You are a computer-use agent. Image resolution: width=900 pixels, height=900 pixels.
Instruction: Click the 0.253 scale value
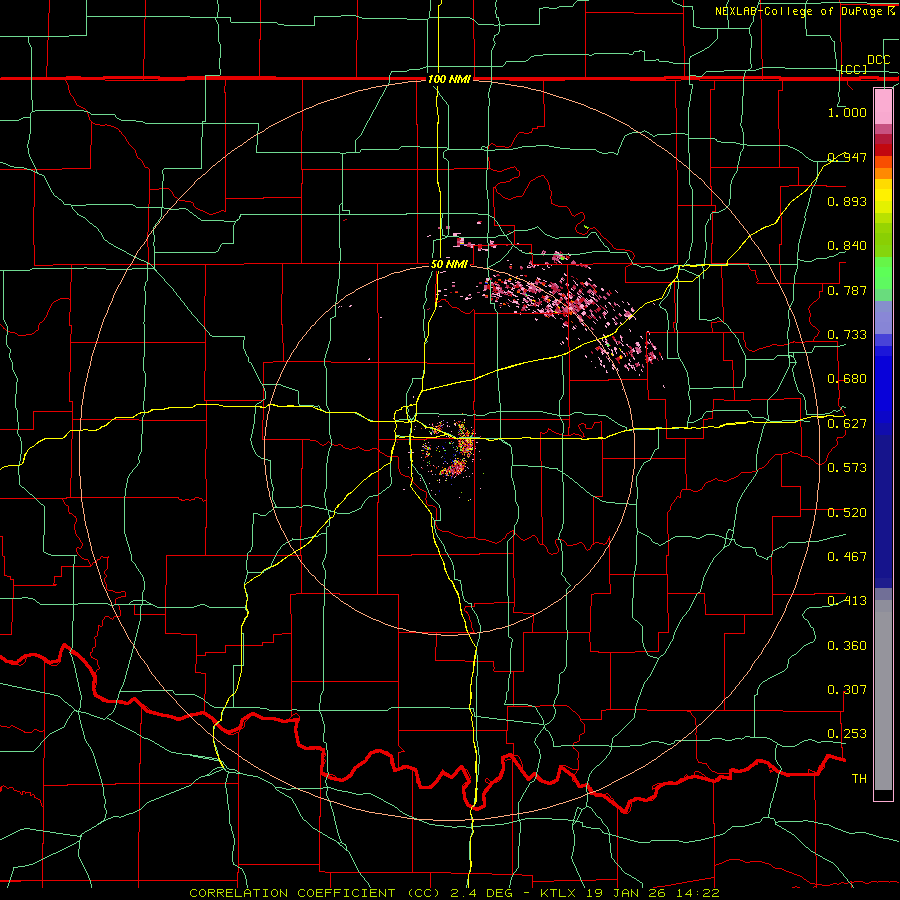(847, 734)
